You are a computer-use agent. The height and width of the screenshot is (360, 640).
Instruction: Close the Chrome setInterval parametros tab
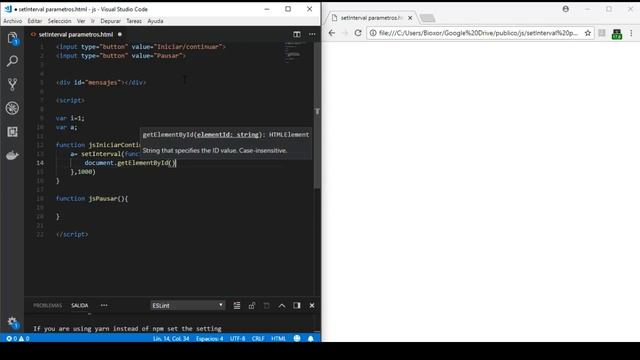(410, 18)
